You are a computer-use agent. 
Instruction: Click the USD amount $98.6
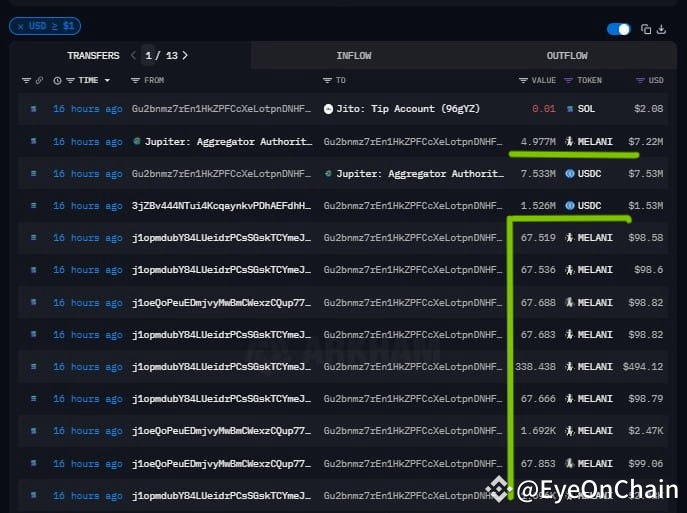[x=648, y=270]
